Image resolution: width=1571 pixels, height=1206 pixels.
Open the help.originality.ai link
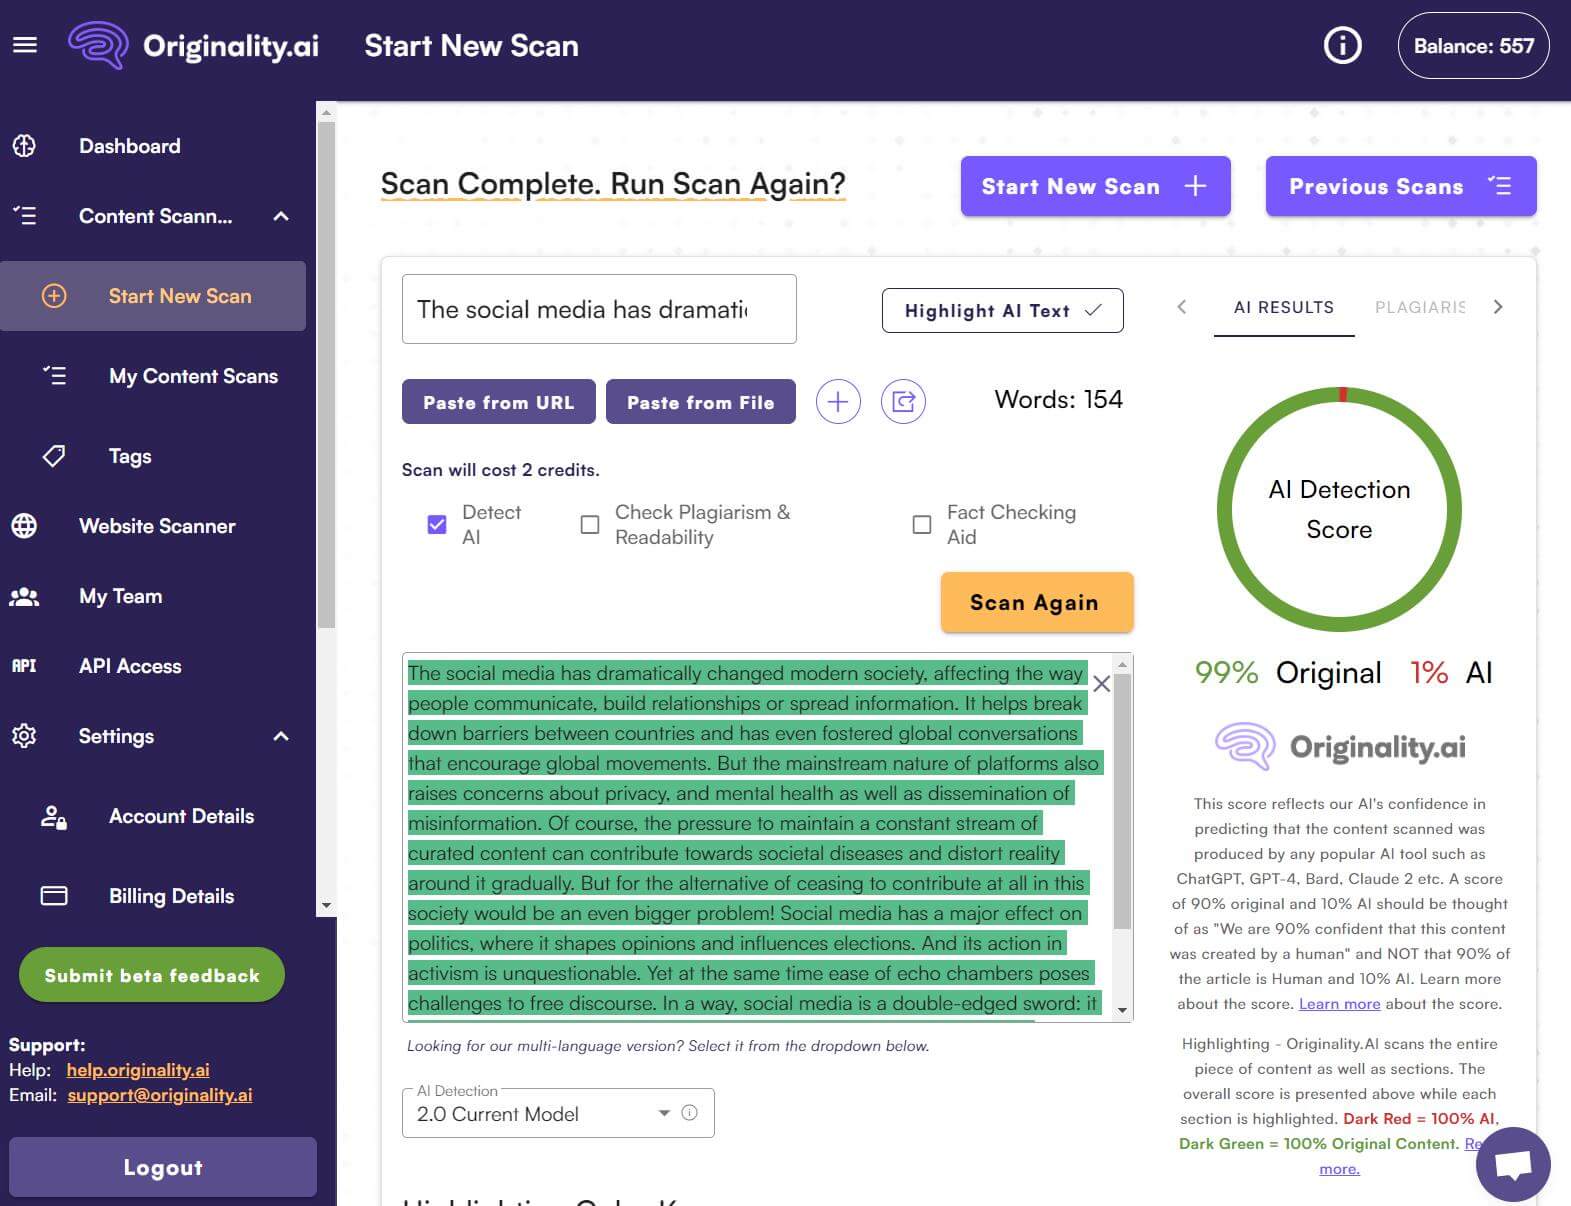click(138, 1070)
